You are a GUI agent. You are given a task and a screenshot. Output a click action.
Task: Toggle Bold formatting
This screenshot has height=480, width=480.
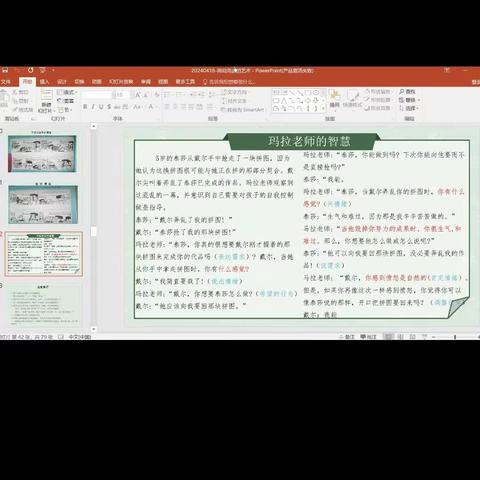point(85,107)
